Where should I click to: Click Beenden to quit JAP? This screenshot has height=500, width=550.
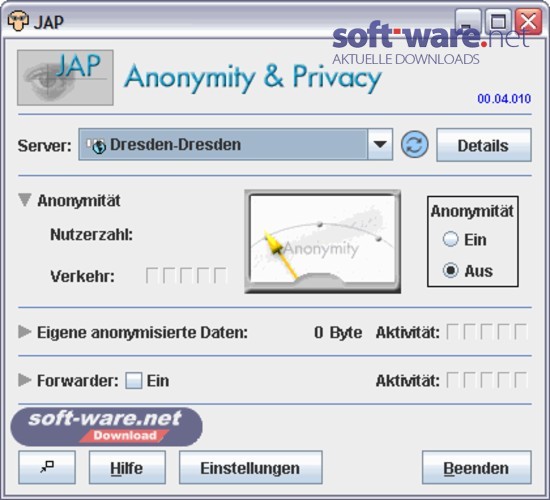tap(477, 467)
